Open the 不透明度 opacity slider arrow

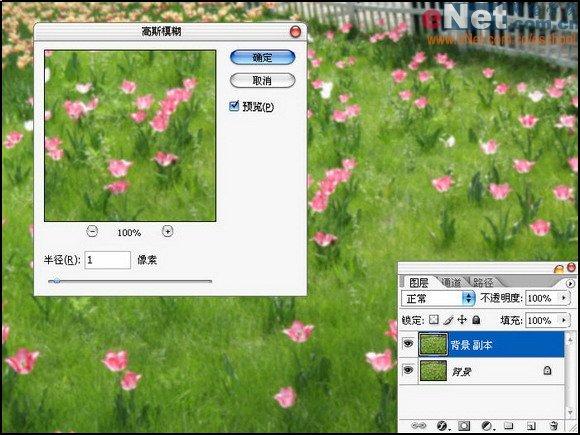click(564, 298)
